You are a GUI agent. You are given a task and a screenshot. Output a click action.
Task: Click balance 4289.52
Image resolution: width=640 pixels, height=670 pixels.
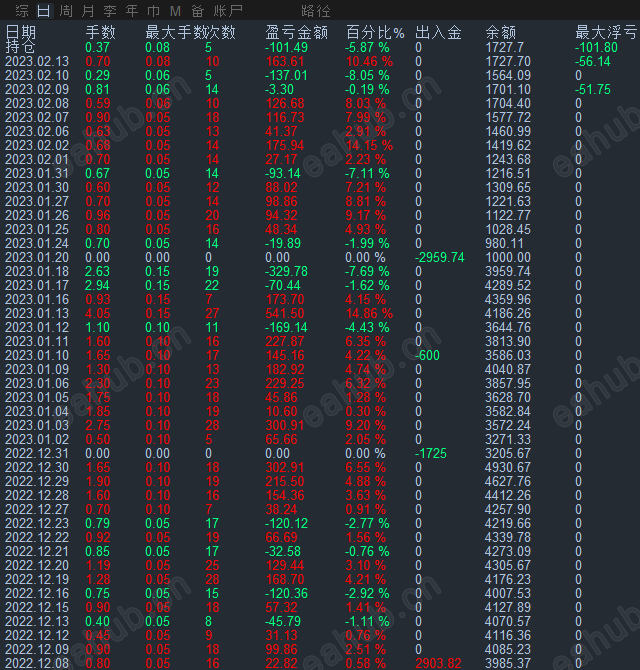click(508, 285)
